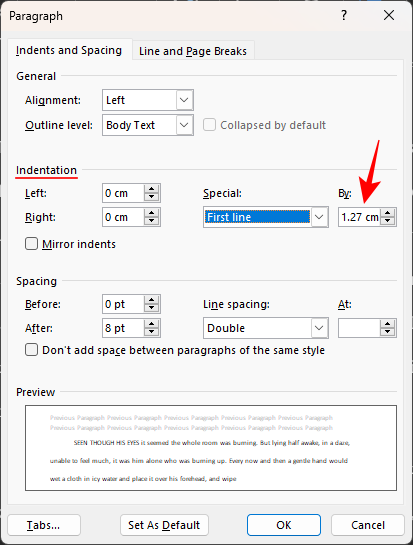
Task: Open the Tabs... dialog button
Action: point(44,525)
